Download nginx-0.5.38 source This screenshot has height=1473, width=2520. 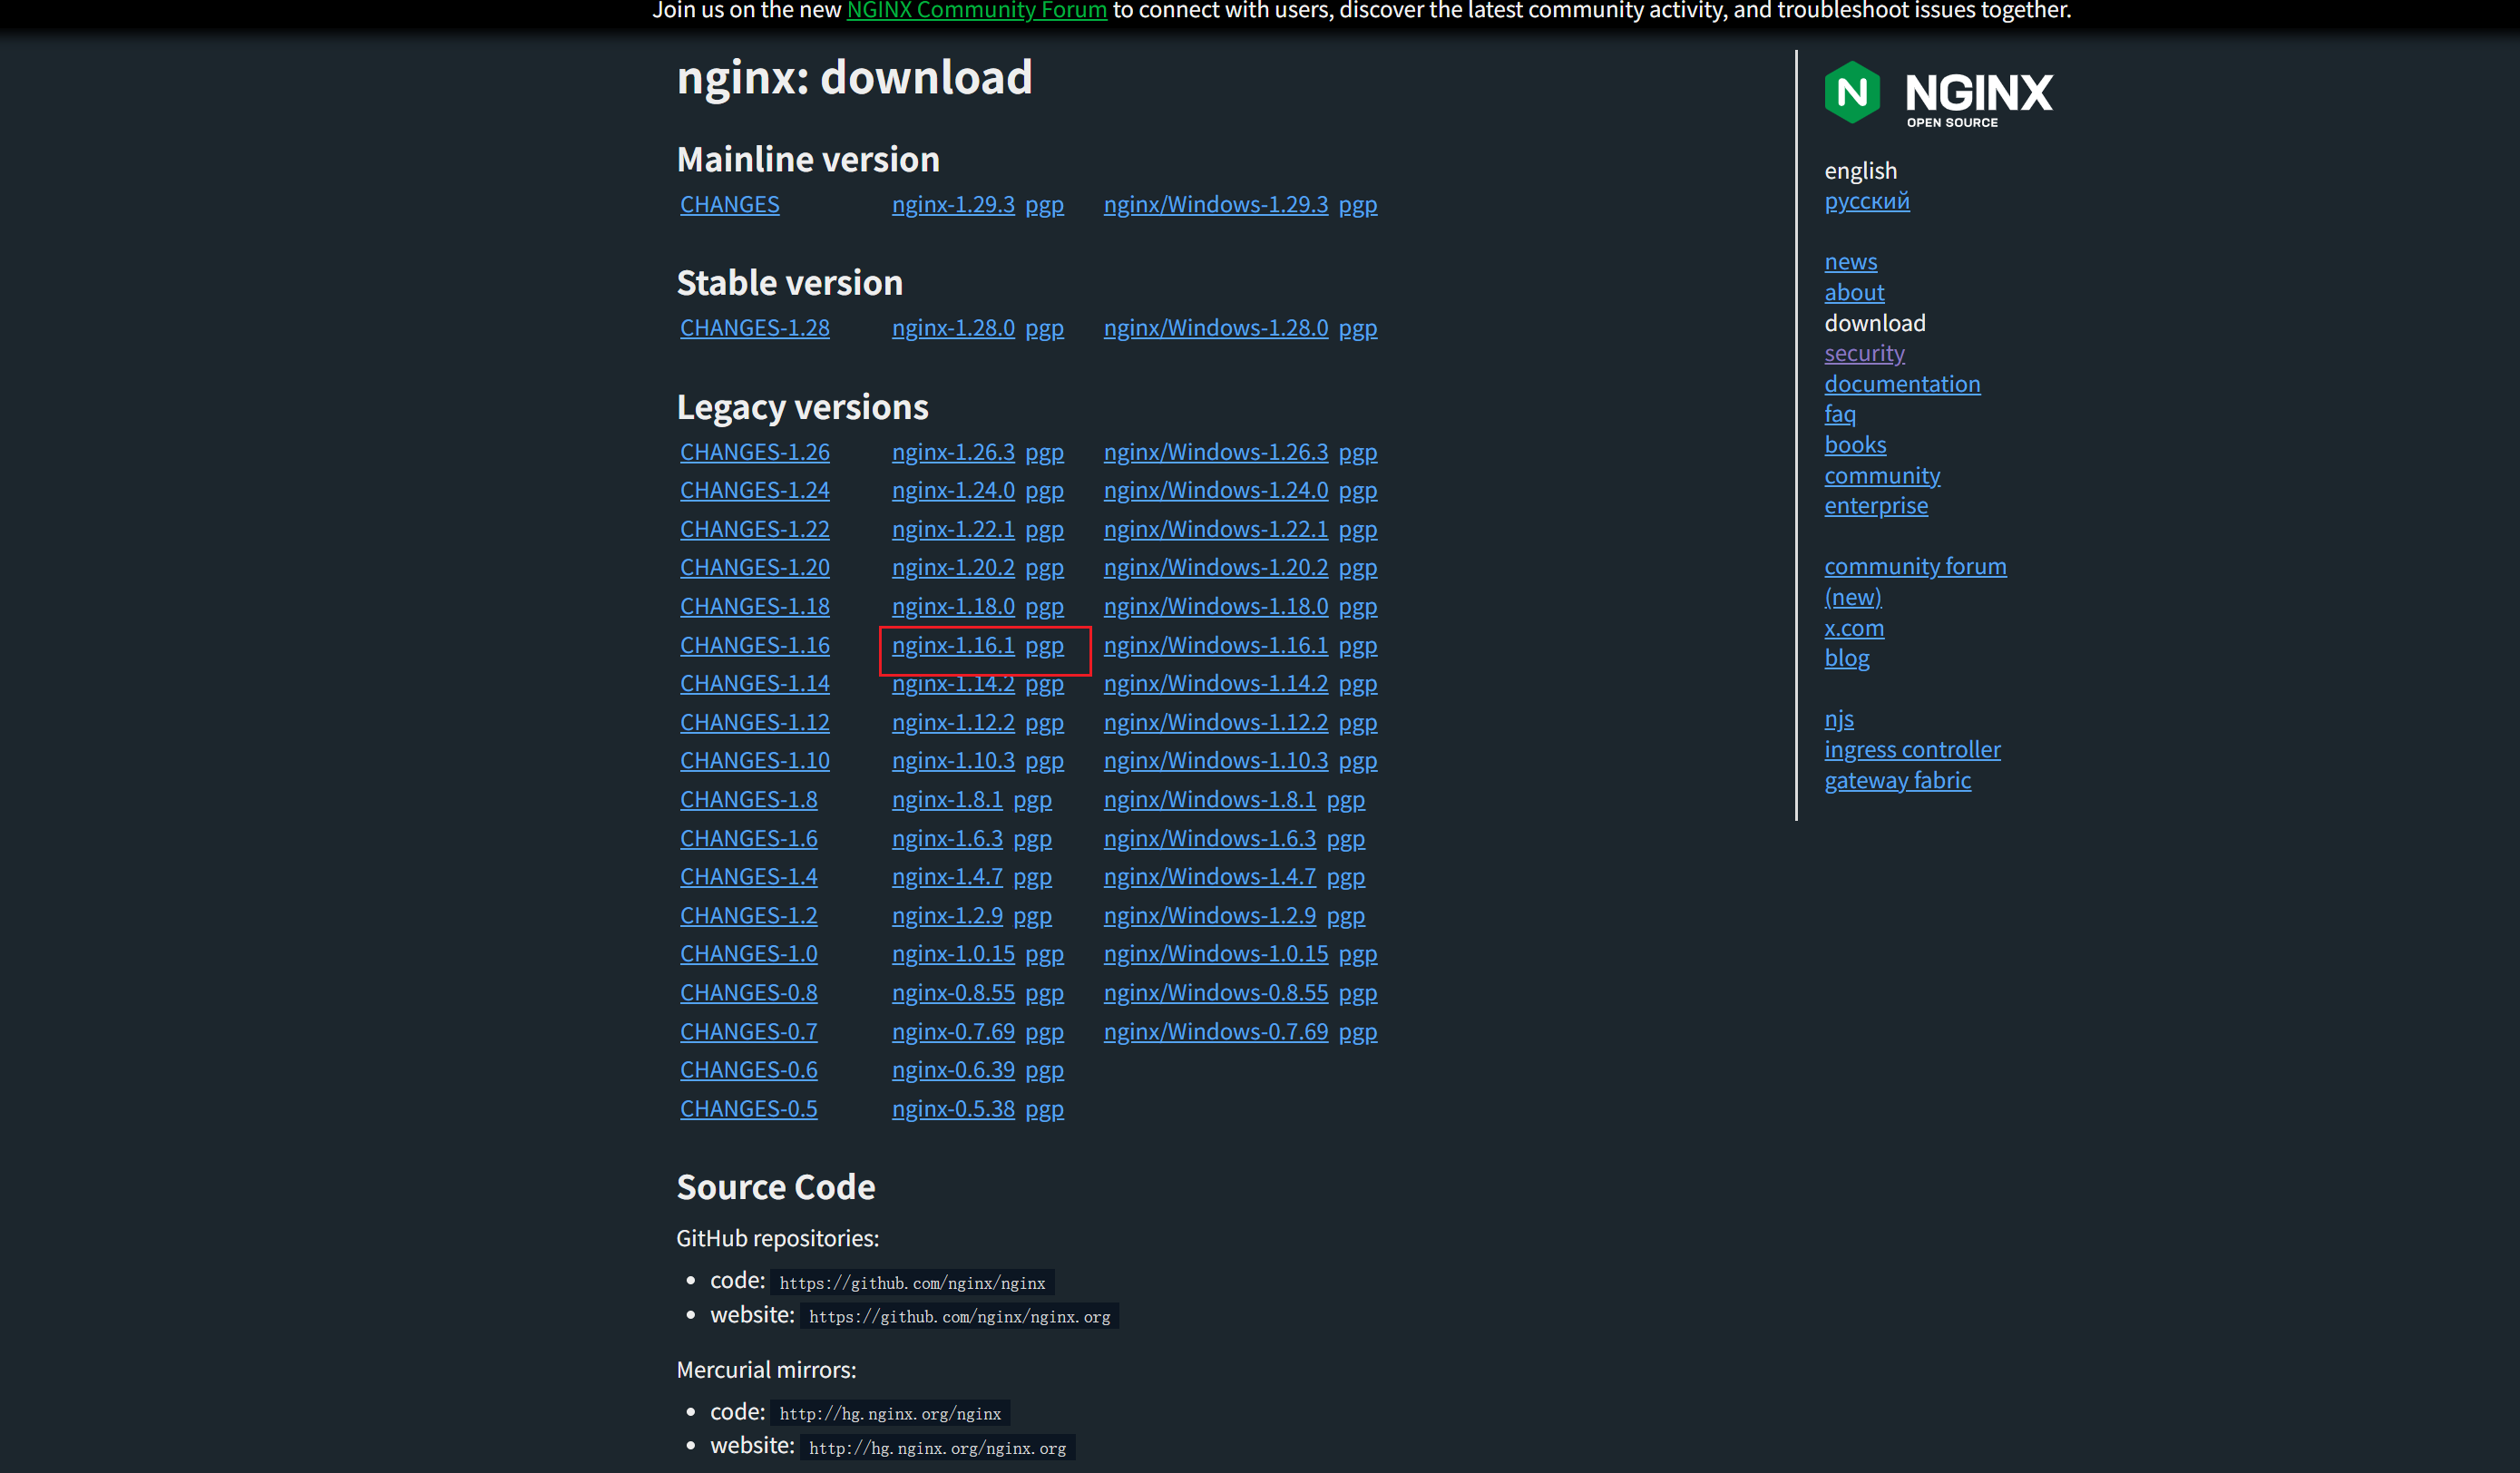click(x=952, y=1109)
